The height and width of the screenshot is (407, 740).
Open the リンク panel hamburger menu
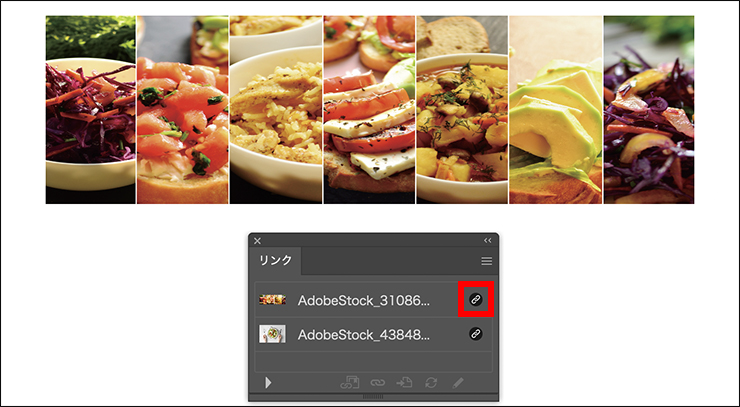[487, 261]
